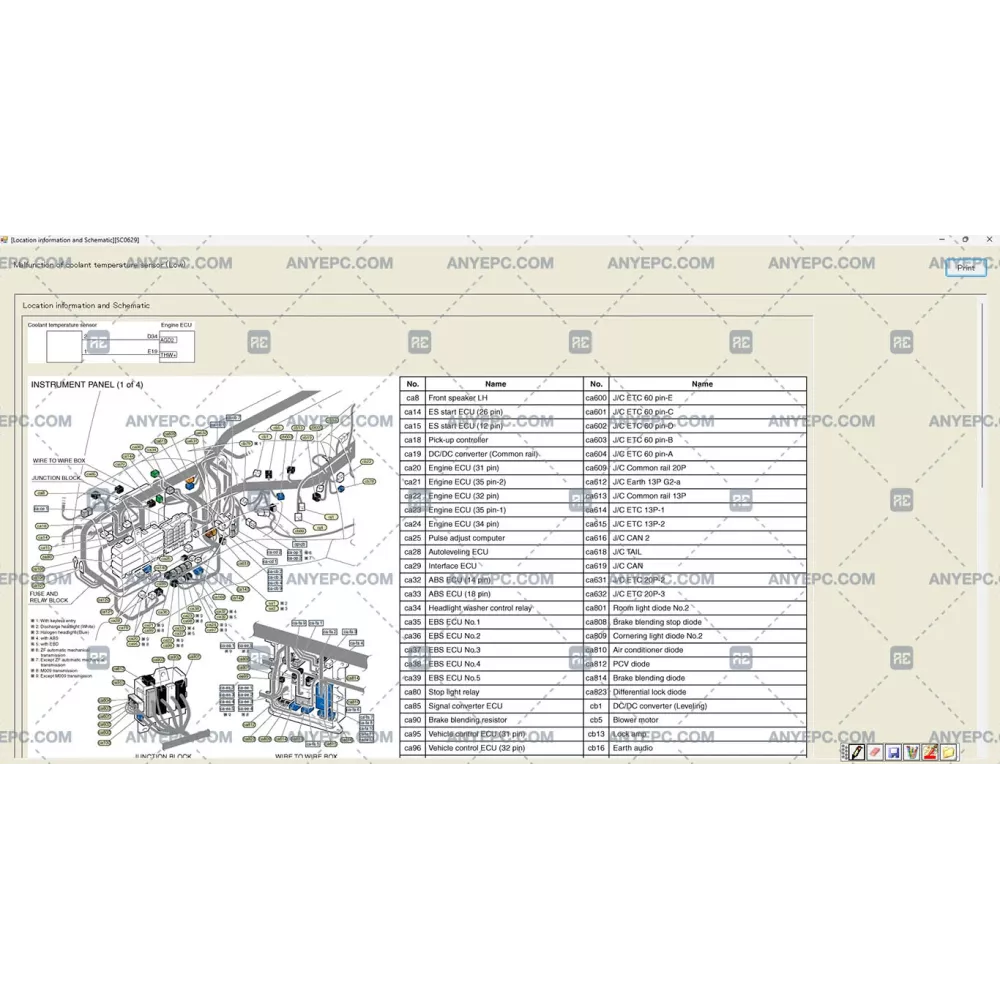Click the INSTRUMENT PANEL (1 of 4) heading
This screenshot has height=1000, width=1000.
(87, 385)
